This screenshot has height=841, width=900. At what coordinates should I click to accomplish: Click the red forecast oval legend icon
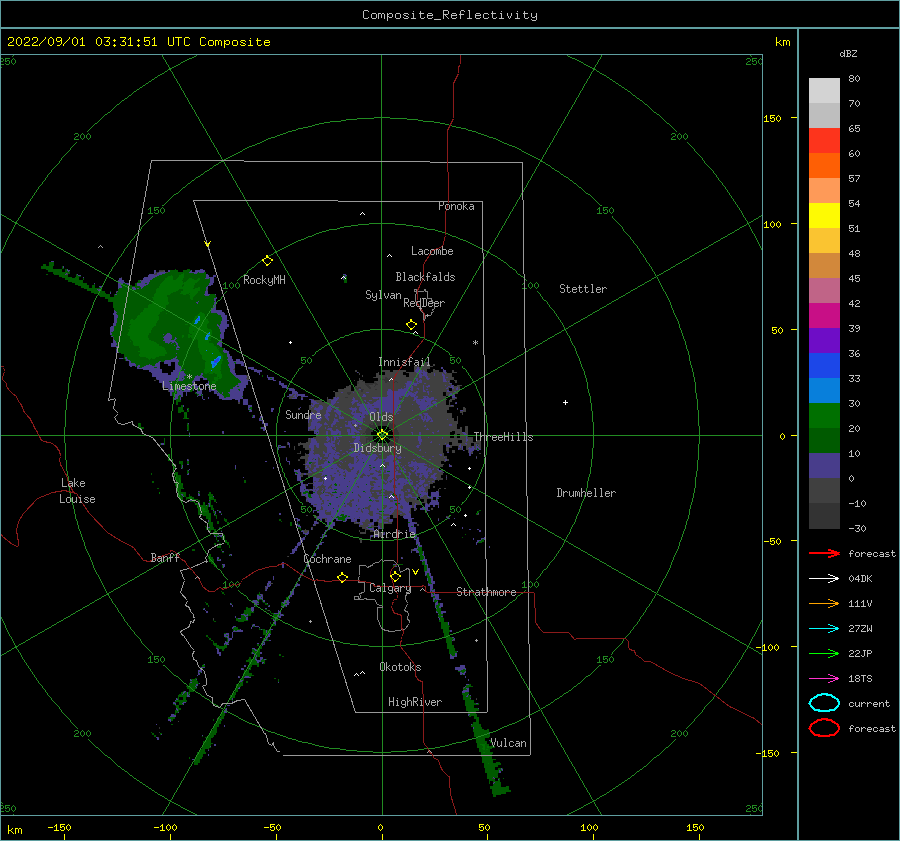[x=824, y=728]
